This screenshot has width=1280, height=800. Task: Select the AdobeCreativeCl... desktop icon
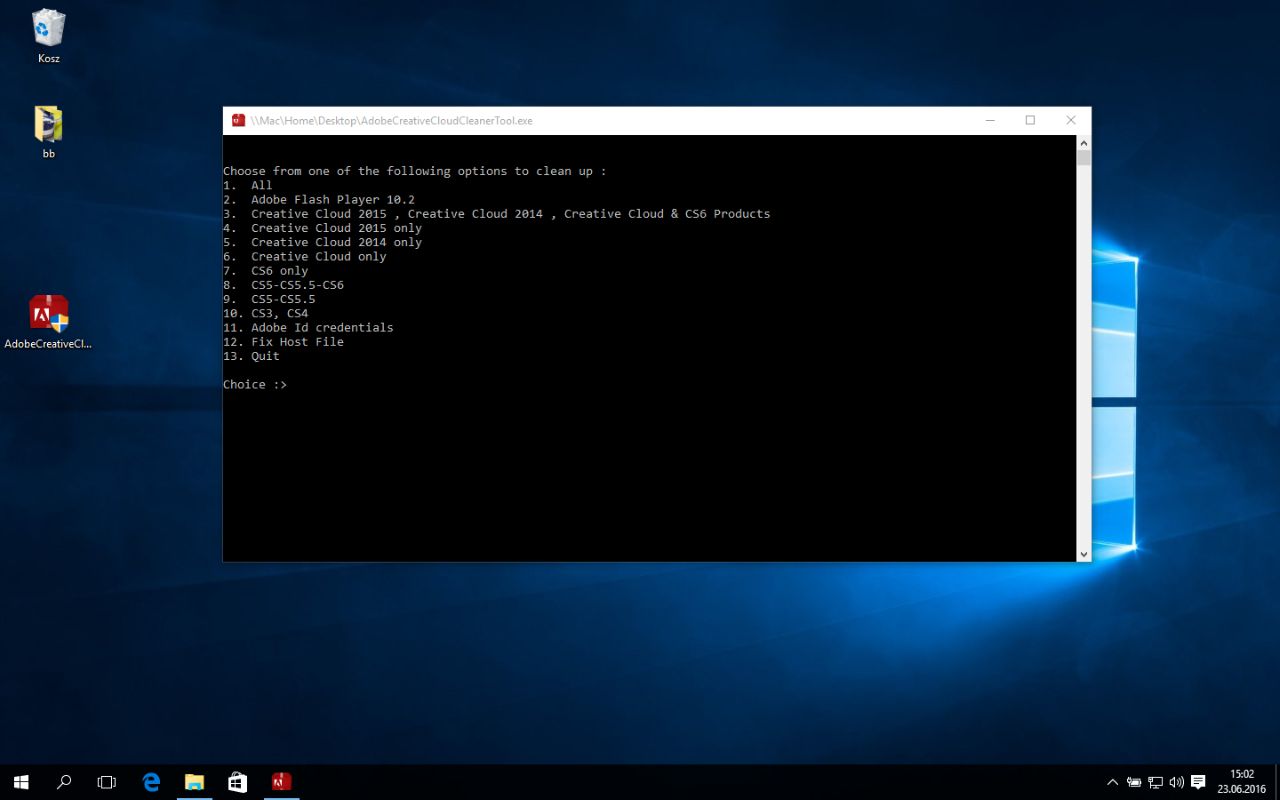(x=48, y=322)
